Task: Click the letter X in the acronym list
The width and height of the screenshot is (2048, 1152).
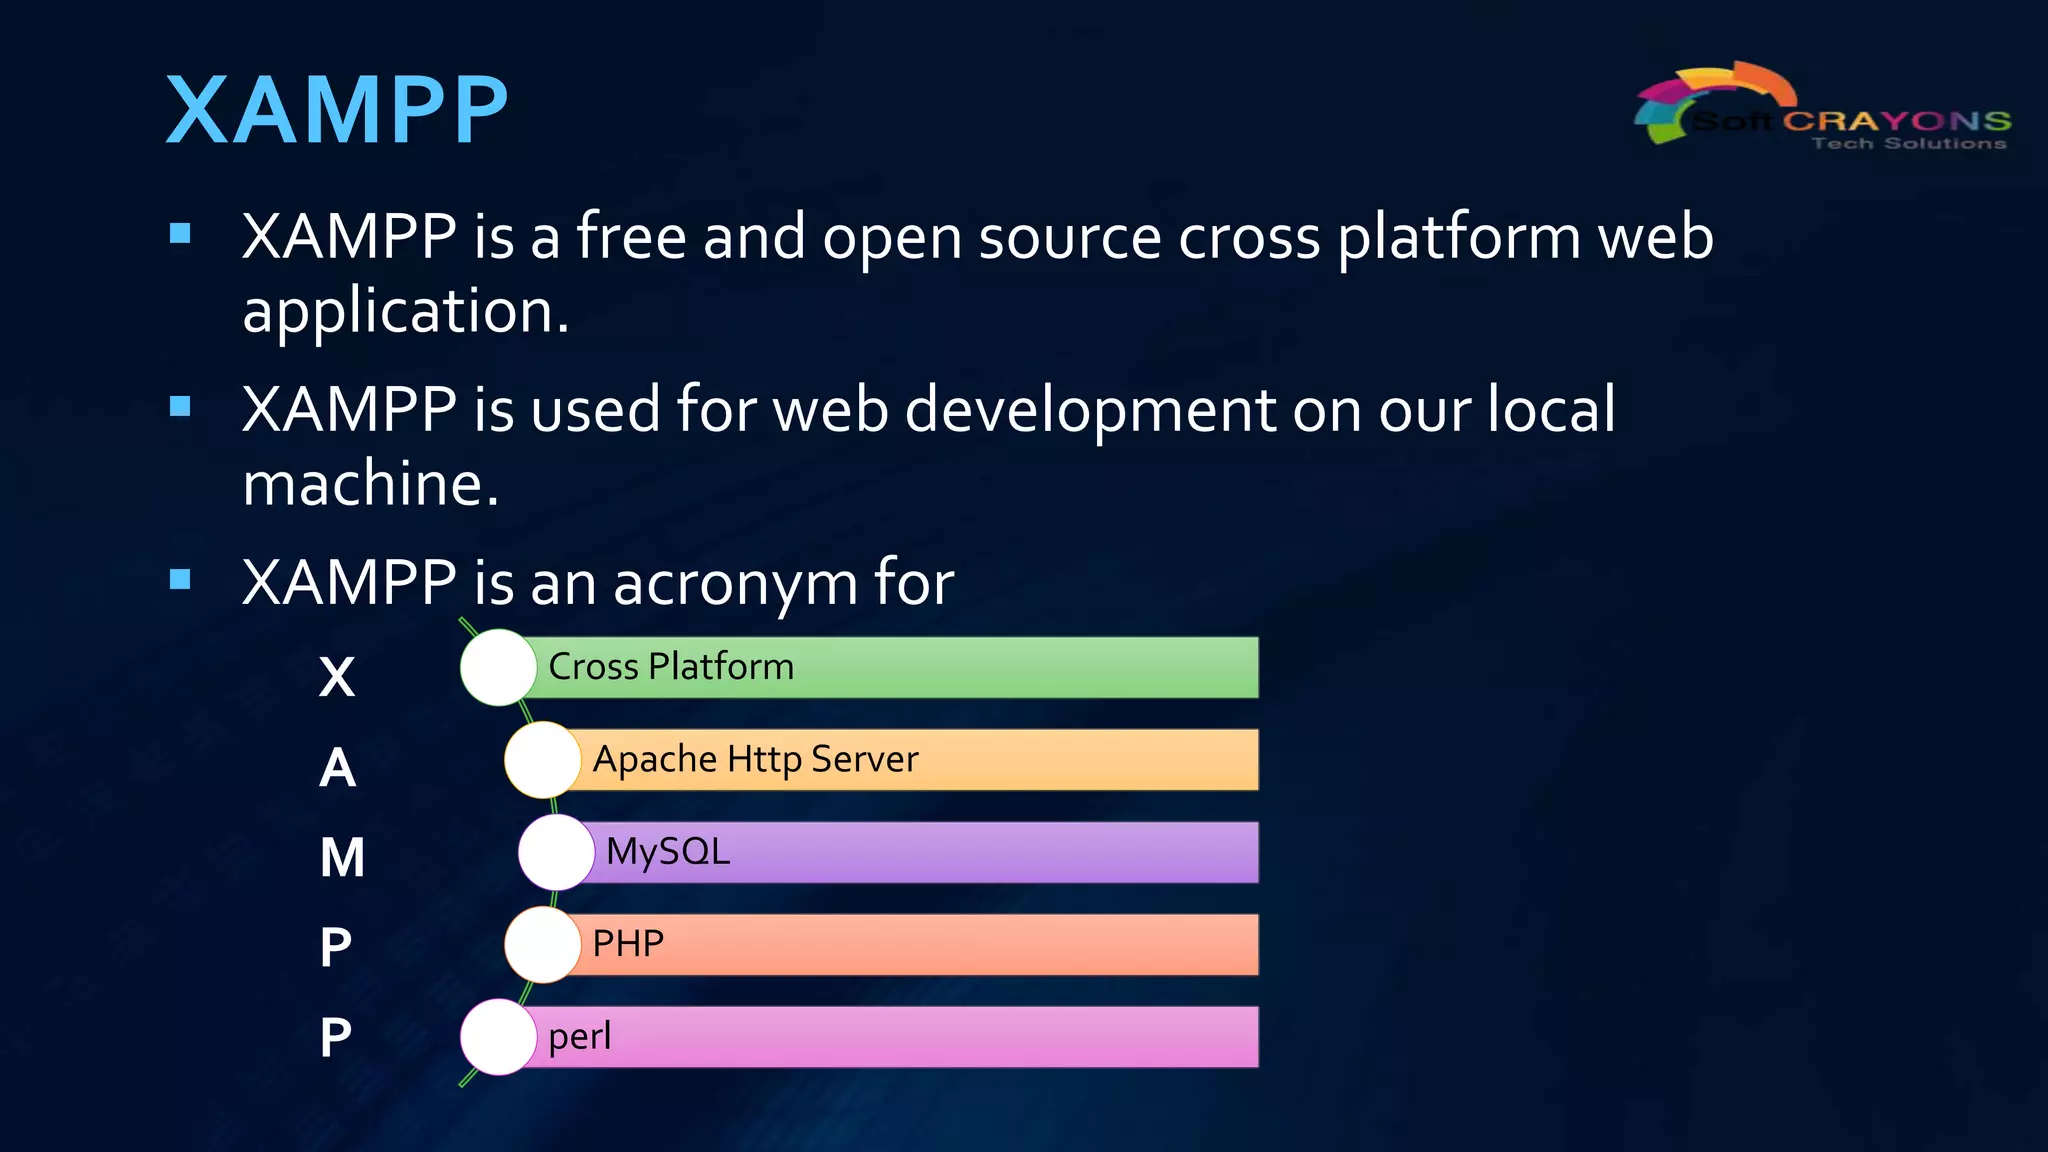Action: [337, 677]
